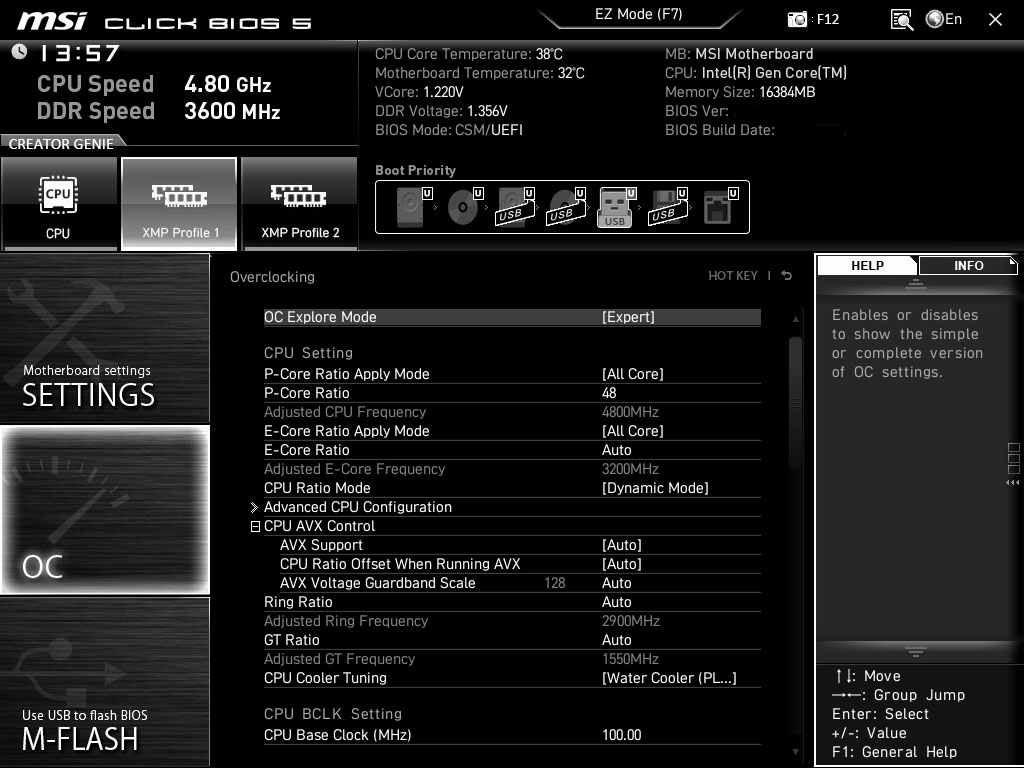Open the M-FLASH BIOS flashing panel
The width and height of the screenshot is (1024, 768).
[x=104, y=682]
